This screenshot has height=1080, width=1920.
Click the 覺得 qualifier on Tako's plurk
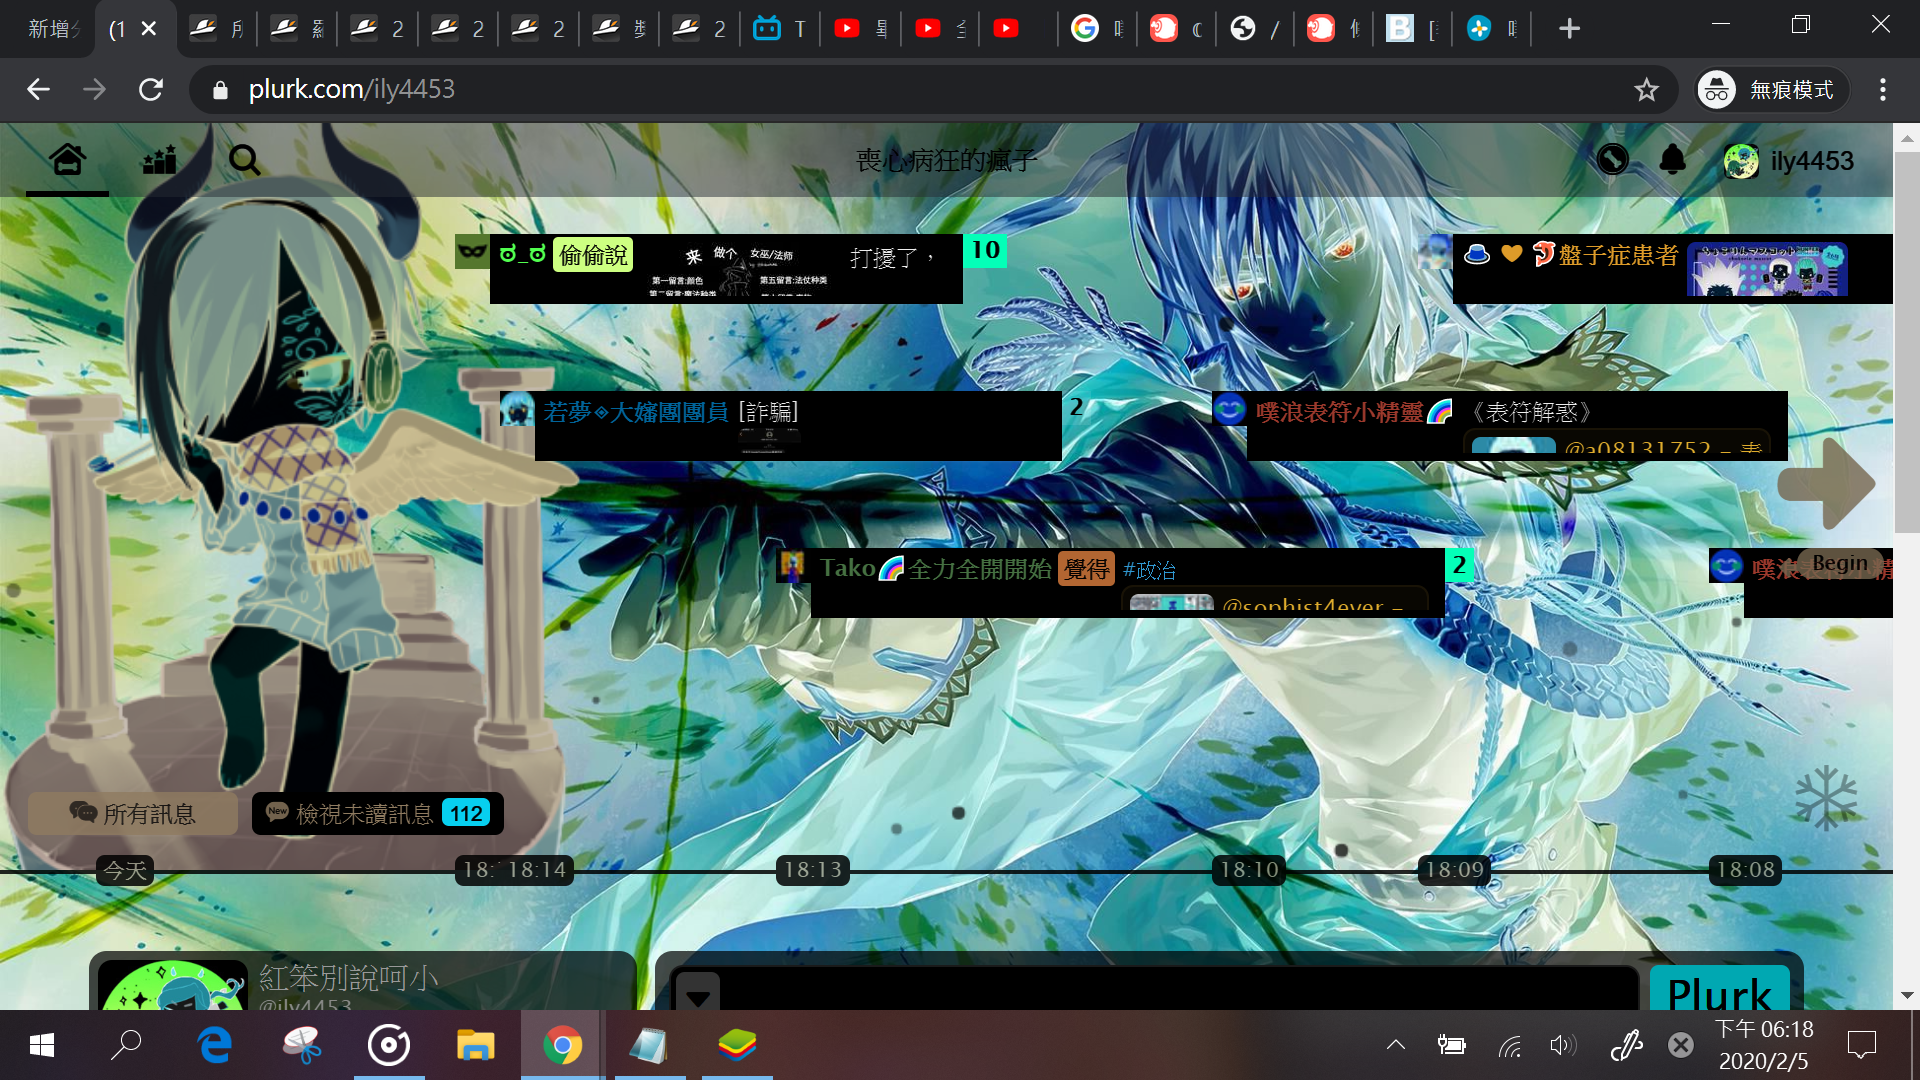[x=1086, y=569]
